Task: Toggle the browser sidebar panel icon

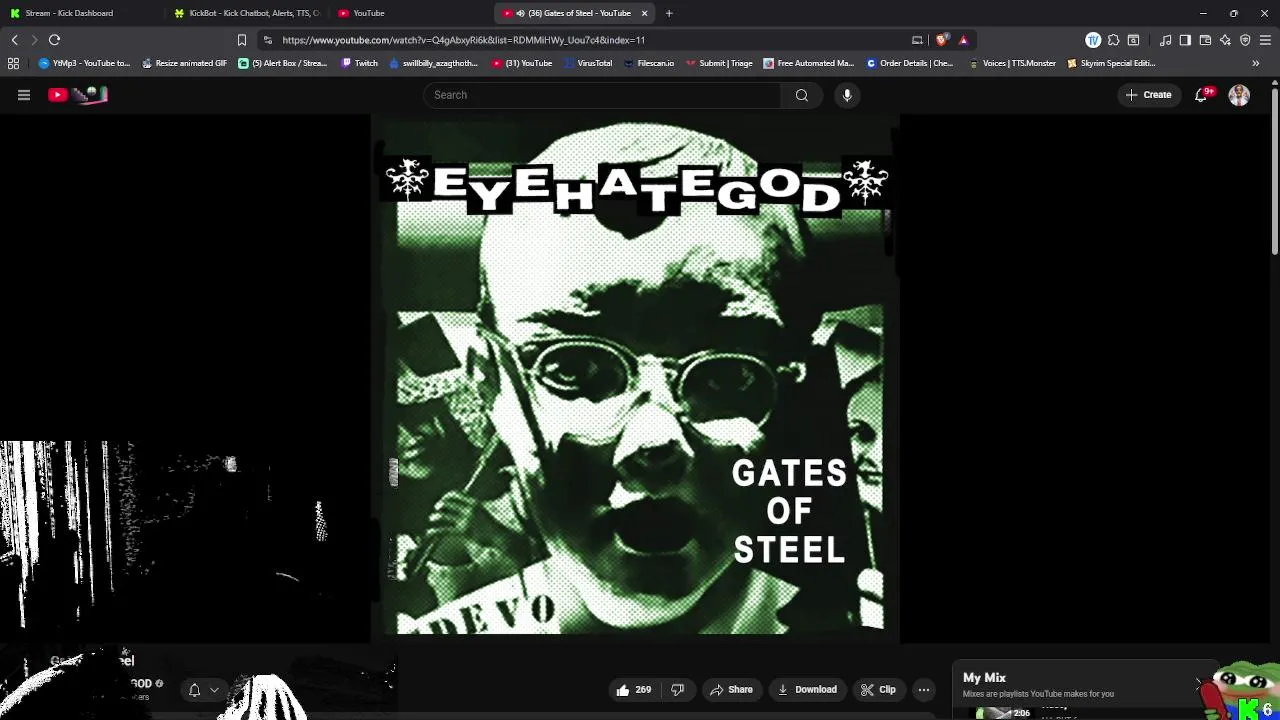Action: click(1185, 40)
